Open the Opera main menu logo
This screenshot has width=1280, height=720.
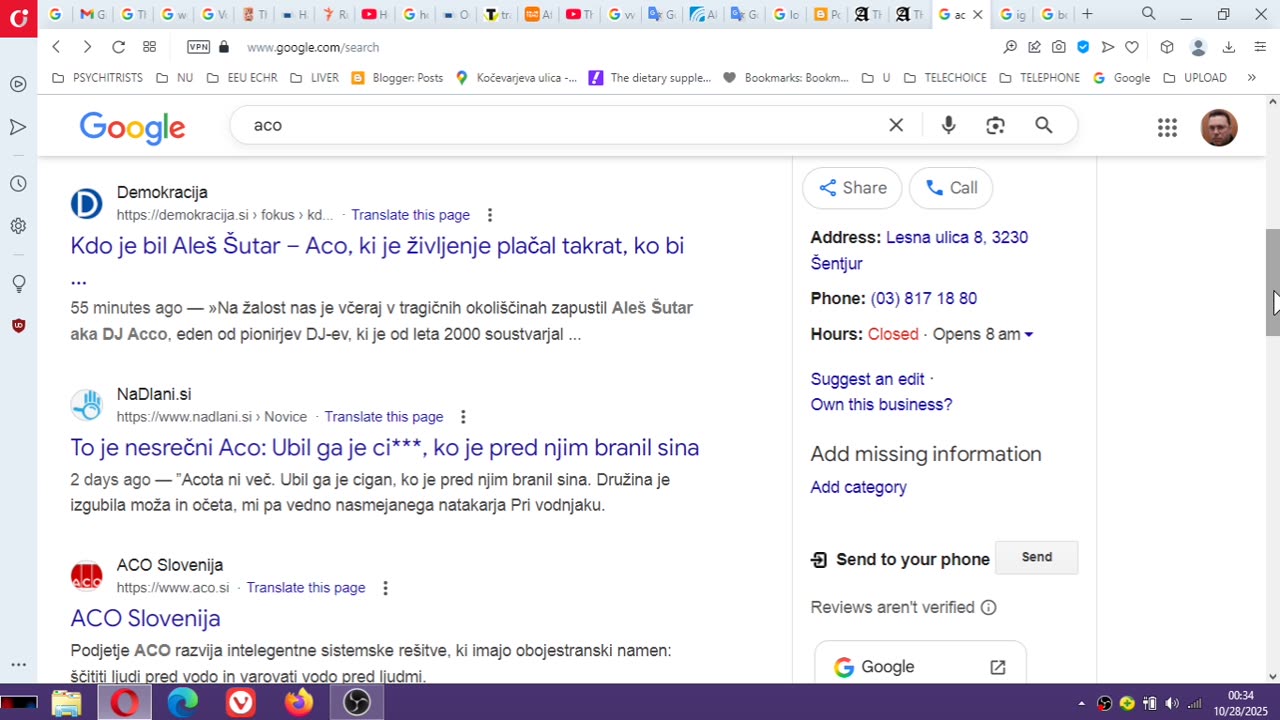tap(18, 18)
